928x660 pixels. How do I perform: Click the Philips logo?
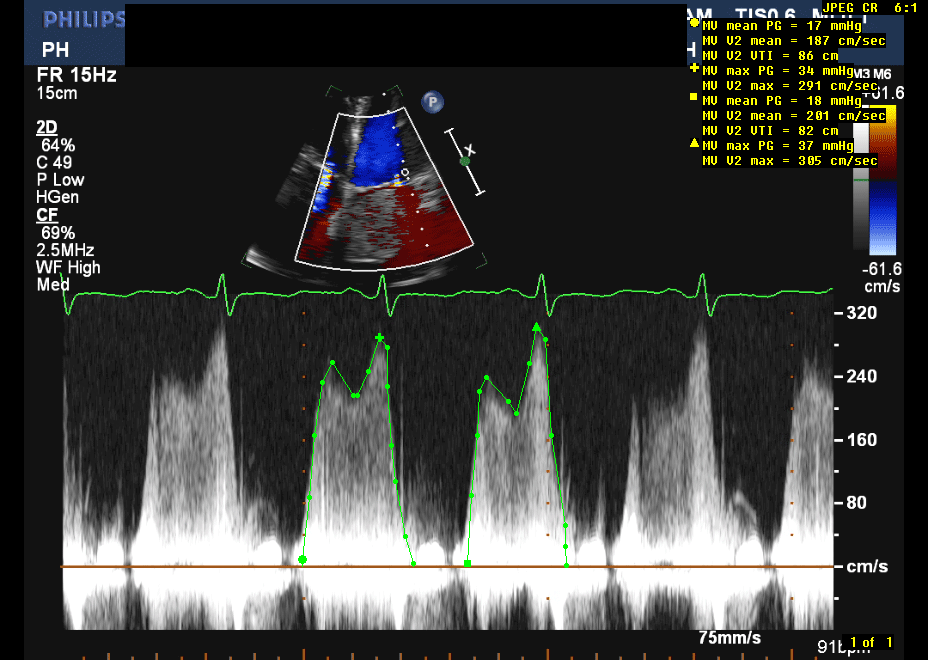pos(84,20)
